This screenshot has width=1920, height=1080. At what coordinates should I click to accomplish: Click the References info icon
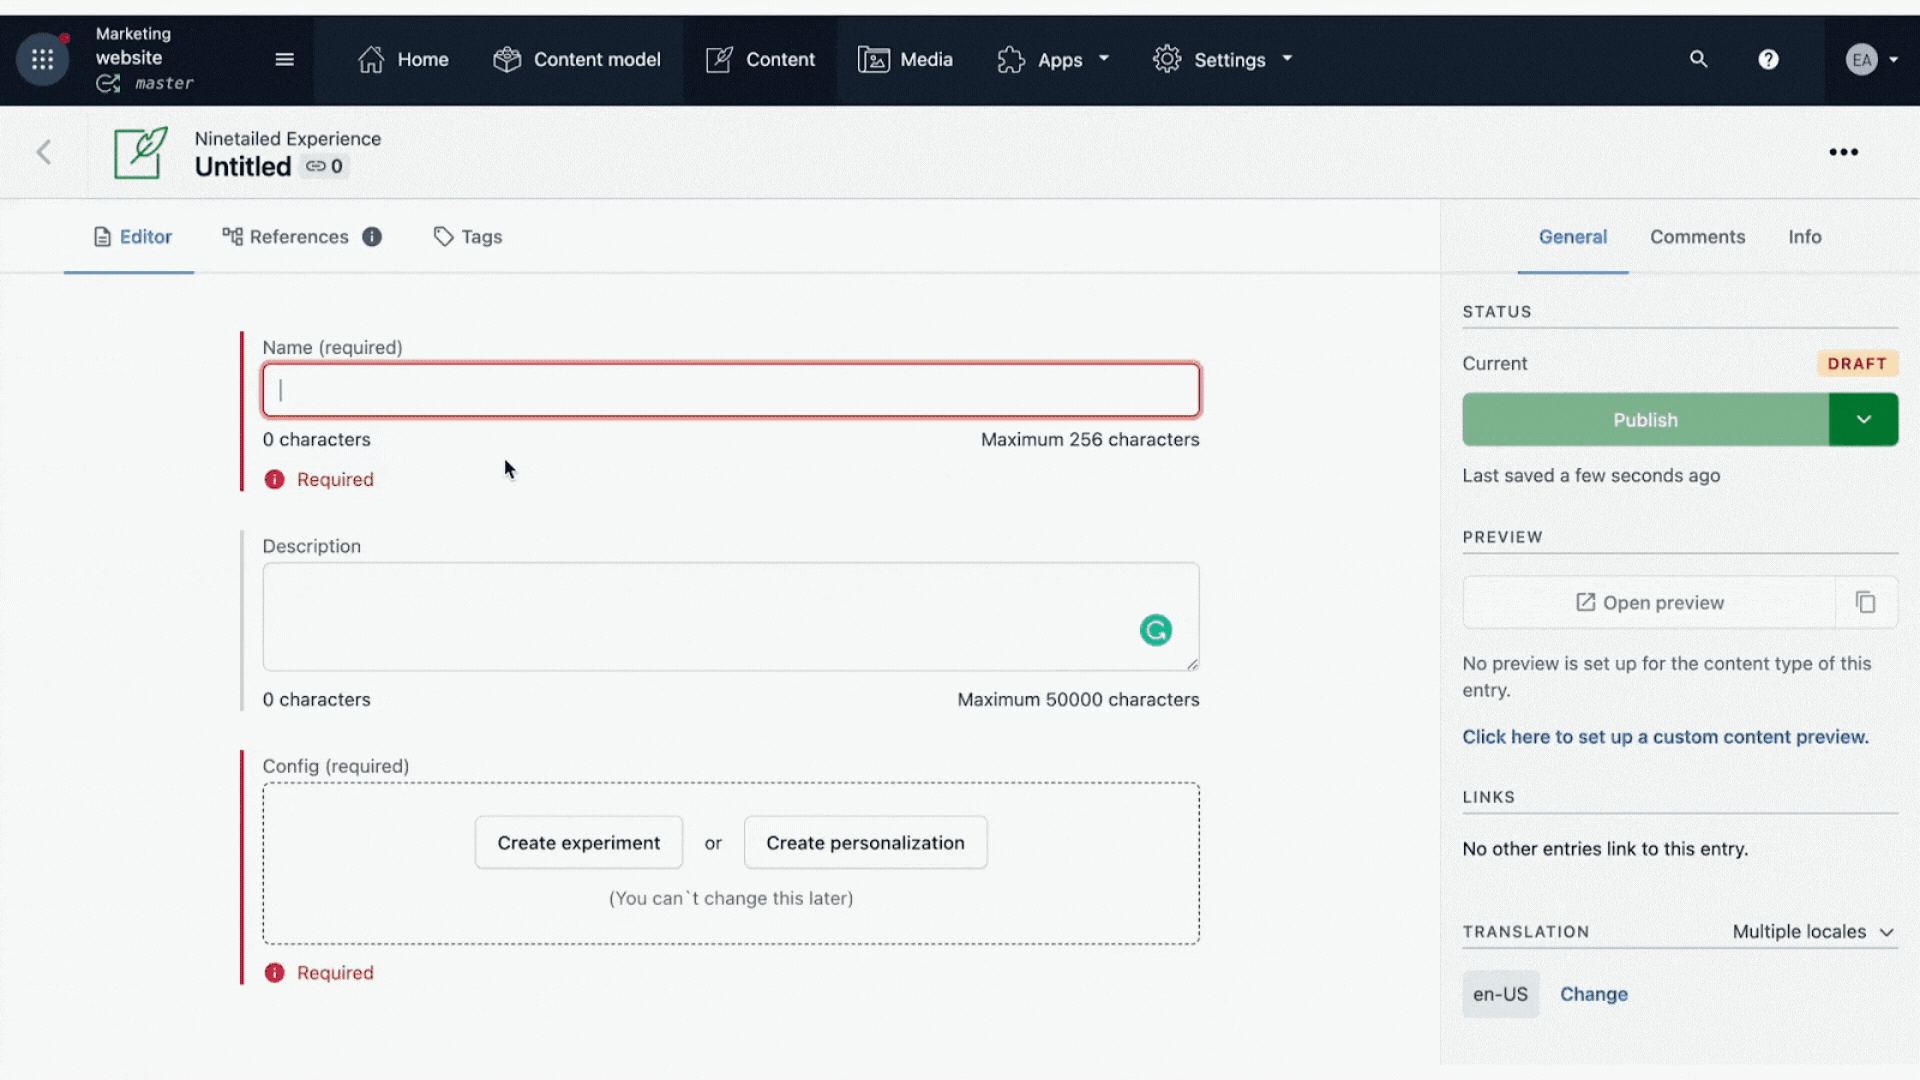pos(372,237)
